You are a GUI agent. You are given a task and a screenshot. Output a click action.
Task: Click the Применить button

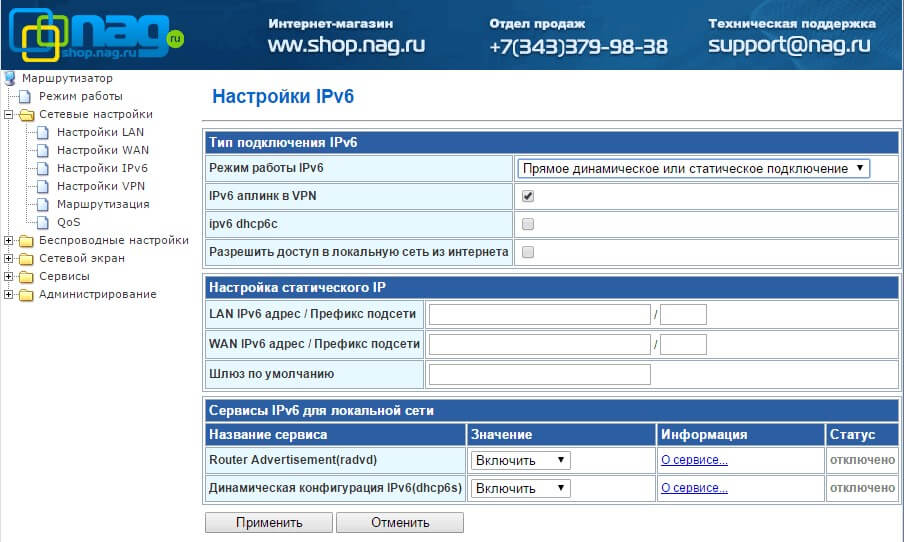(x=269, y=522)
